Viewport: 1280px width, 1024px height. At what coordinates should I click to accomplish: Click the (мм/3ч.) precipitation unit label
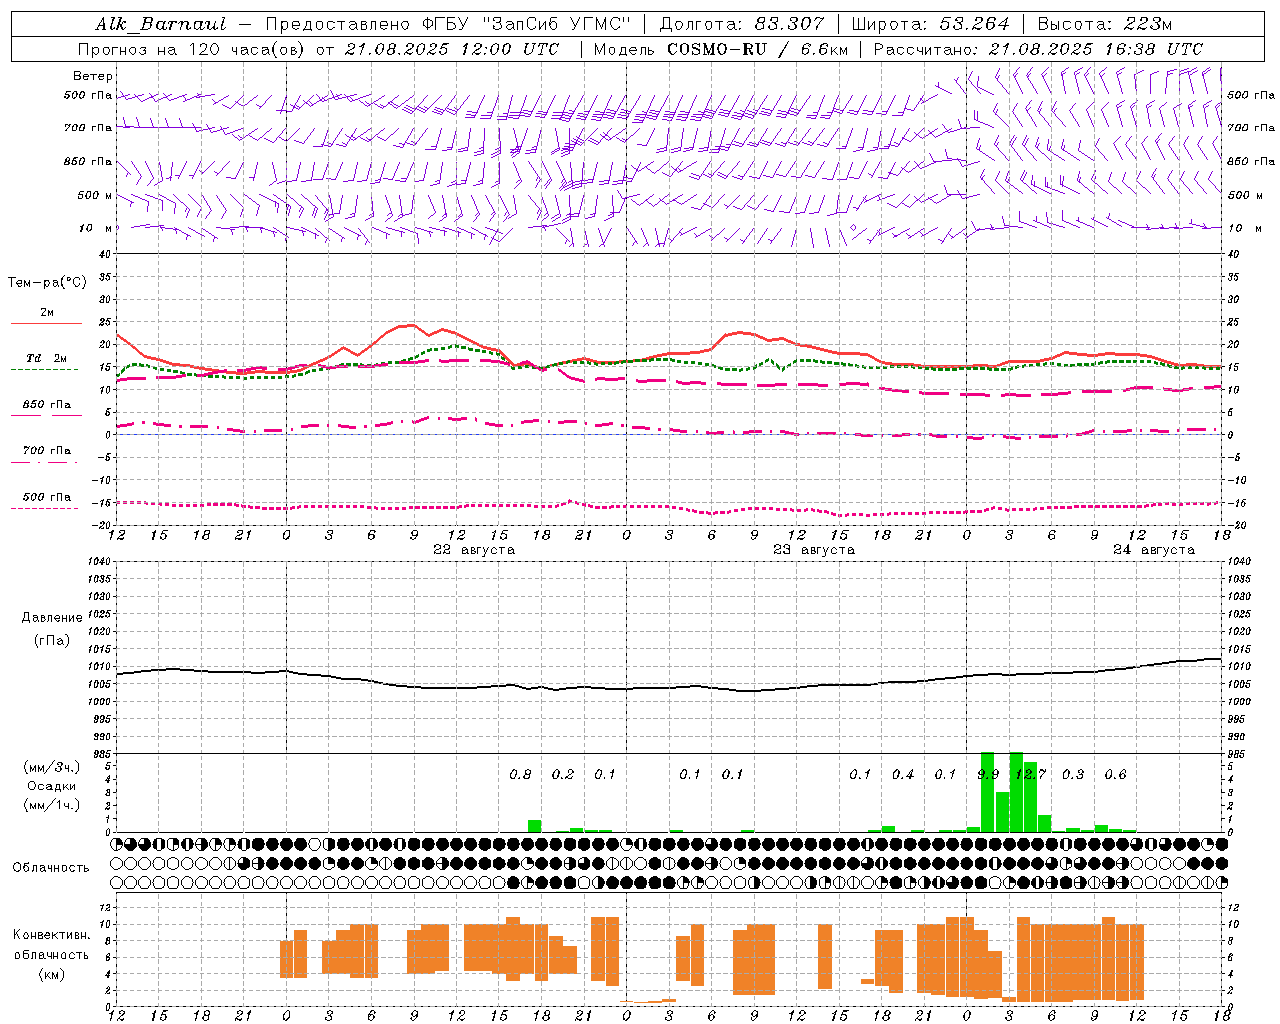(51, 767)
